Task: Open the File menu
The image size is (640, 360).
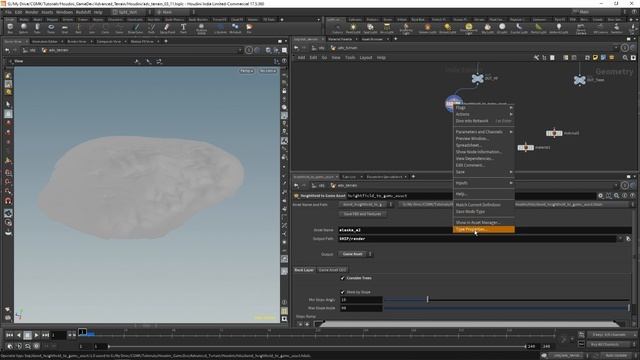Action: coord(8,12)
